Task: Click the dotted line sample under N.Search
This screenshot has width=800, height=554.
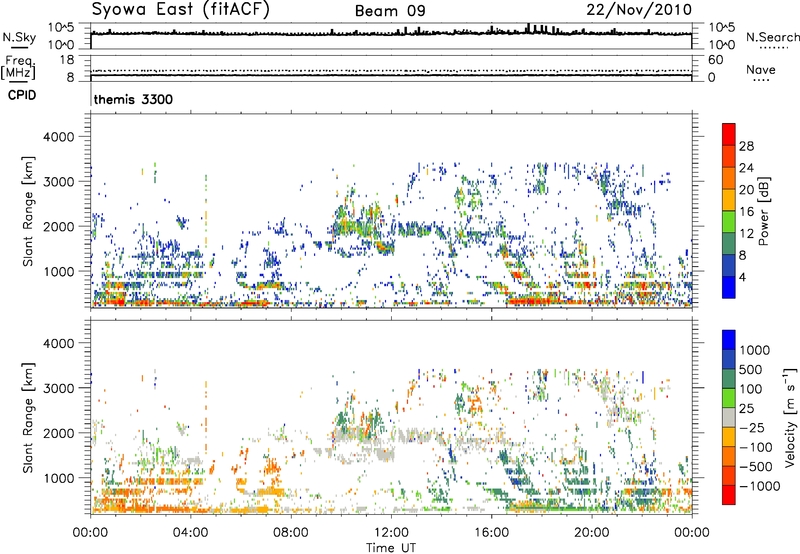Action: (x=773, y=48)
